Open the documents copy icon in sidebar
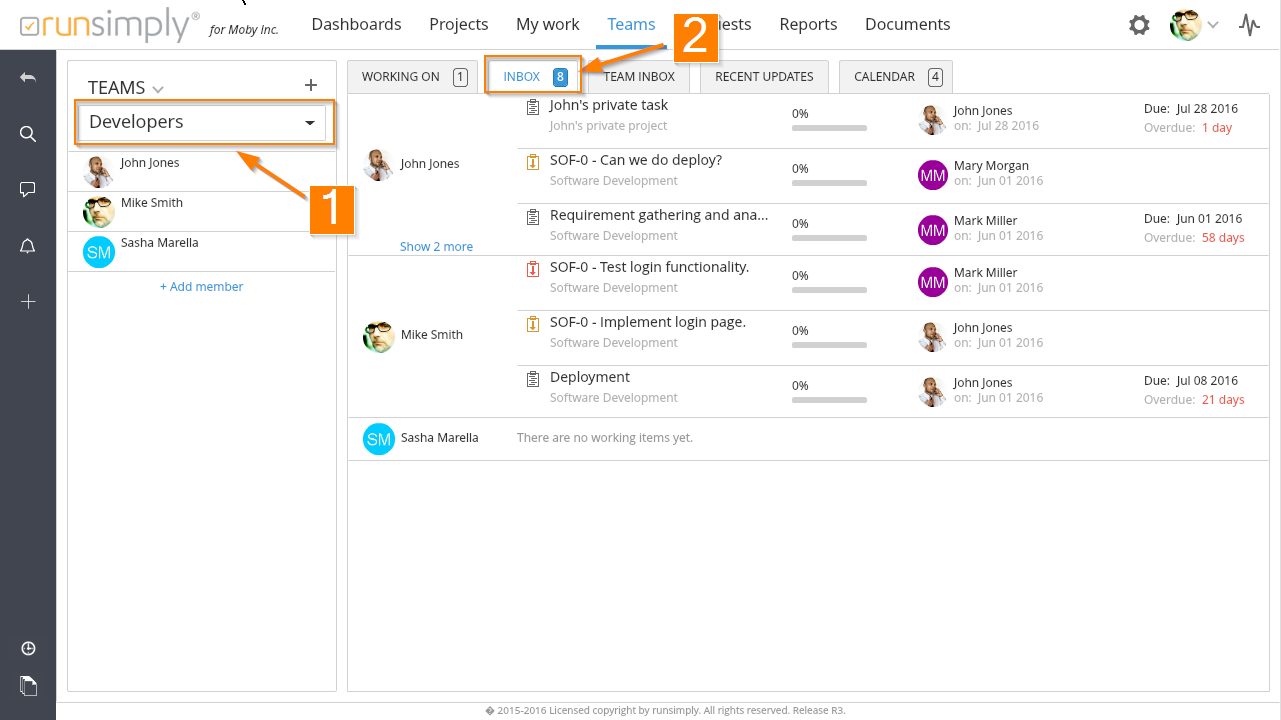The width and height of the screenshot is (1281, 720). 28,686
